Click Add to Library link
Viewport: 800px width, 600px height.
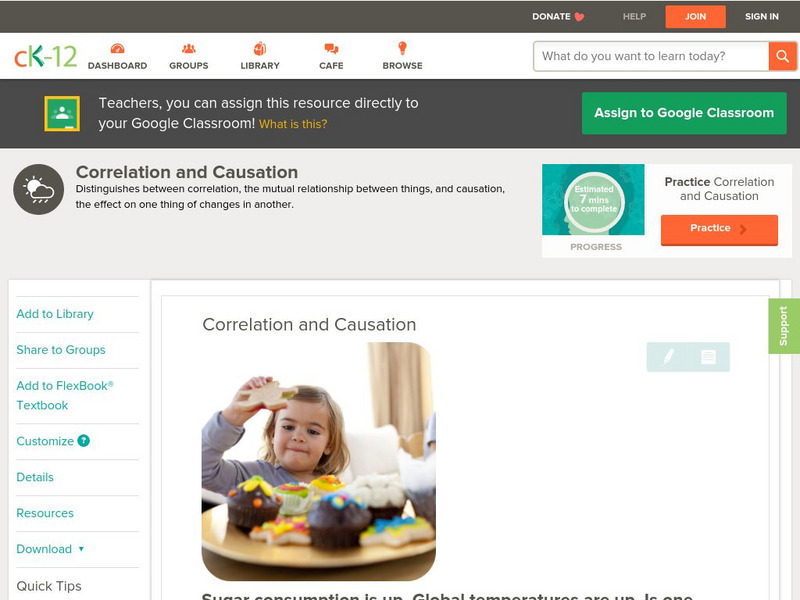pyautogui.click(x=55, y=314)
